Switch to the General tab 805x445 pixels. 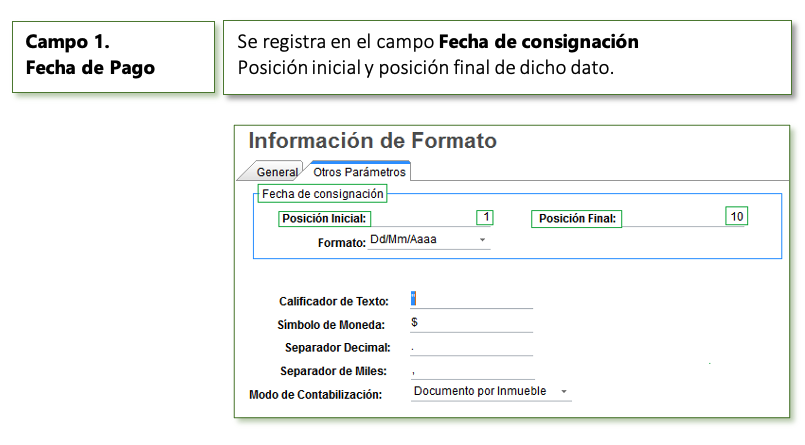pos(277,172)
